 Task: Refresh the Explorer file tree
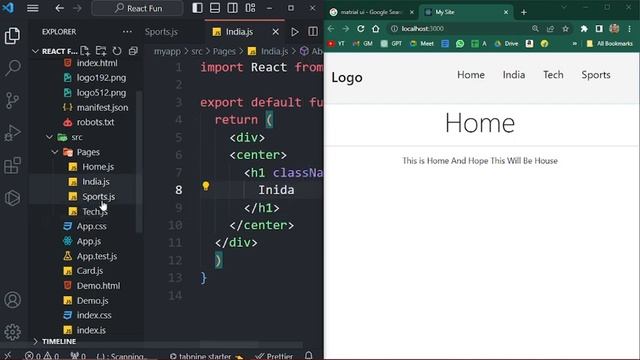coord(117,51)
